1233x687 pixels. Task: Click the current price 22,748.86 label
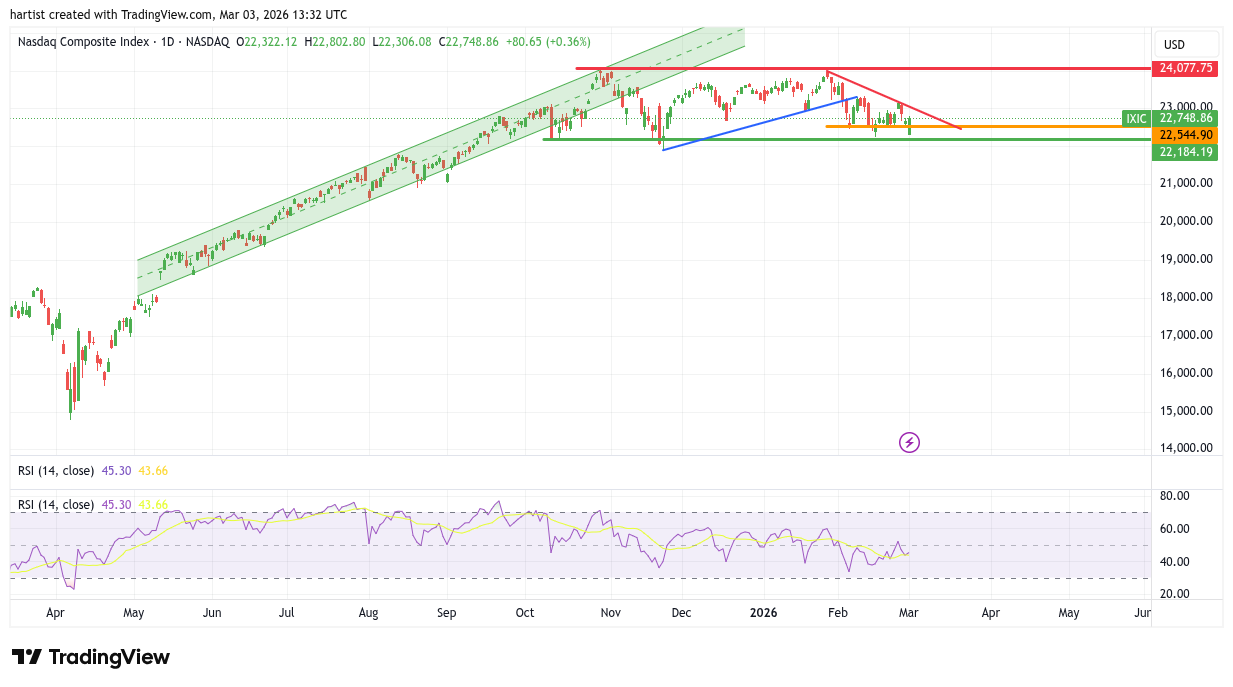[x=1185, y=118]
